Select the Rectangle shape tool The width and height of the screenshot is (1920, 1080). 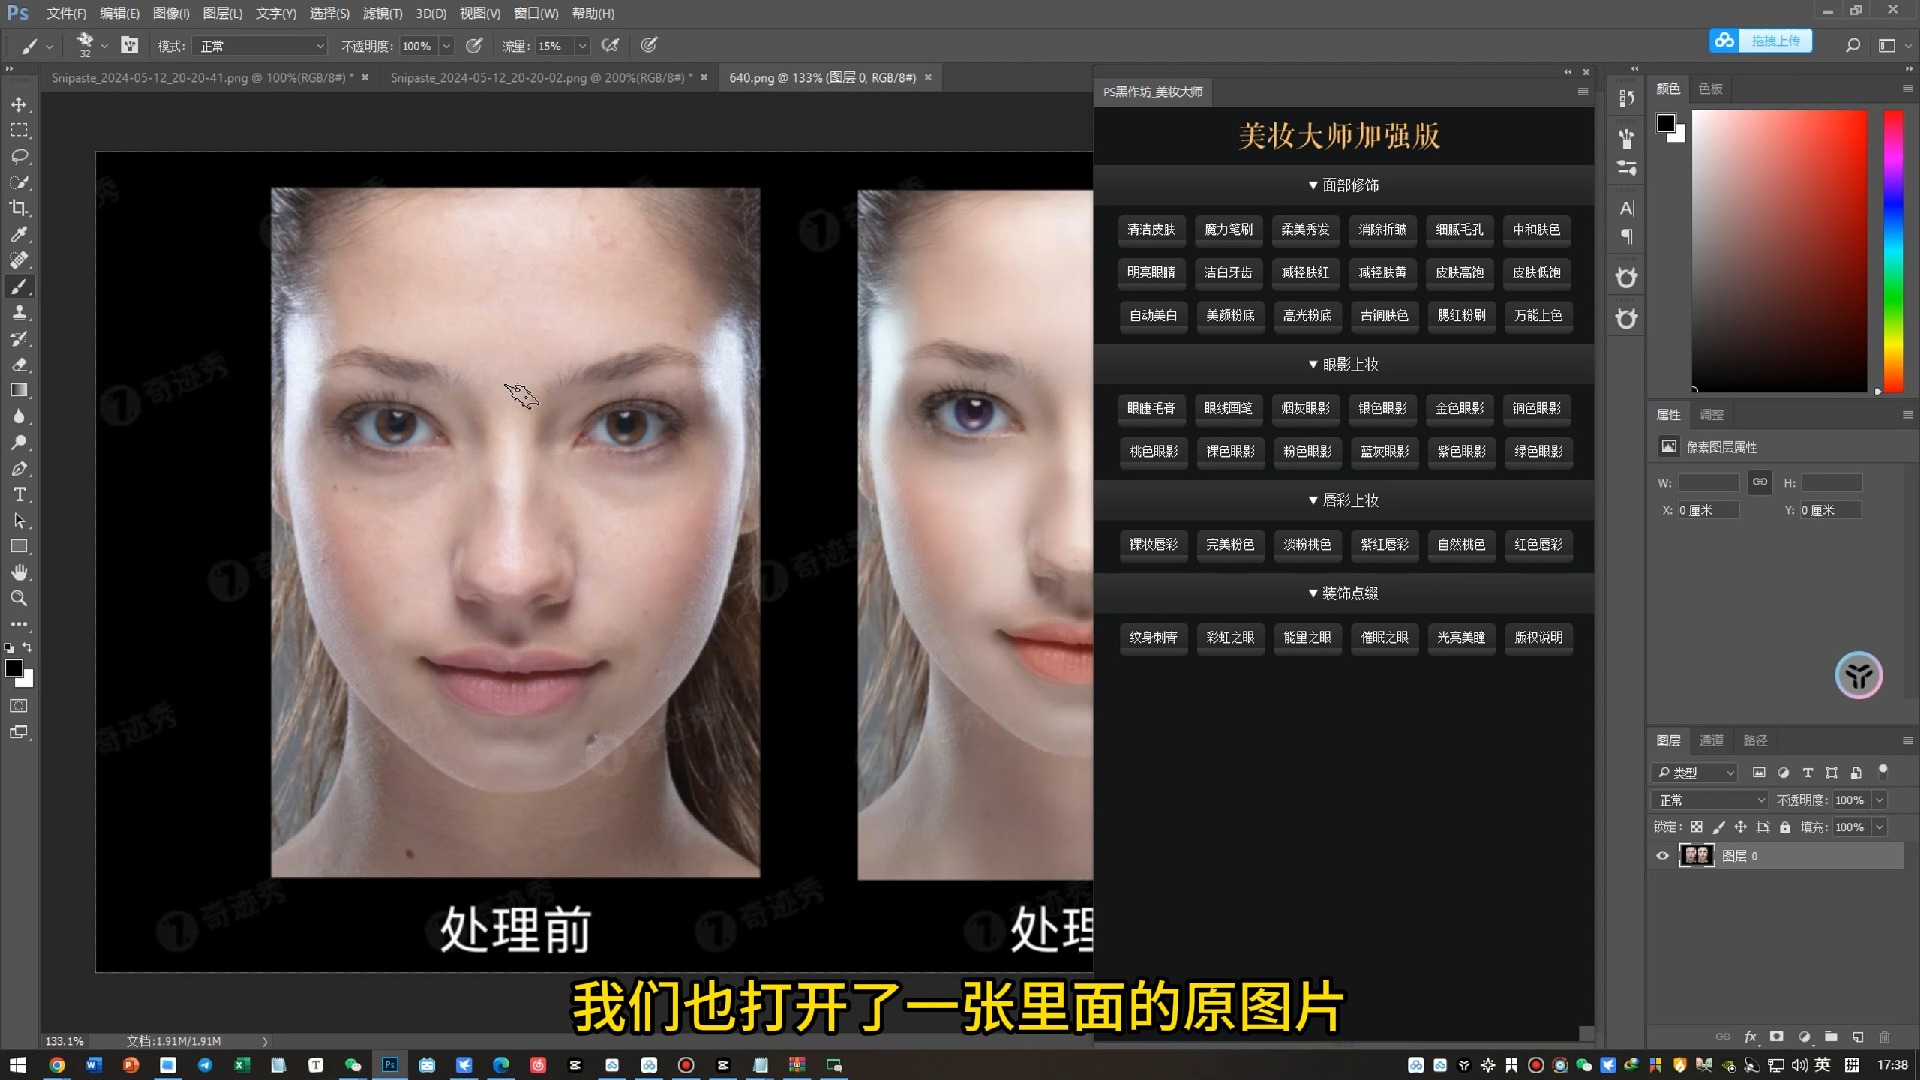click(19, 547)
